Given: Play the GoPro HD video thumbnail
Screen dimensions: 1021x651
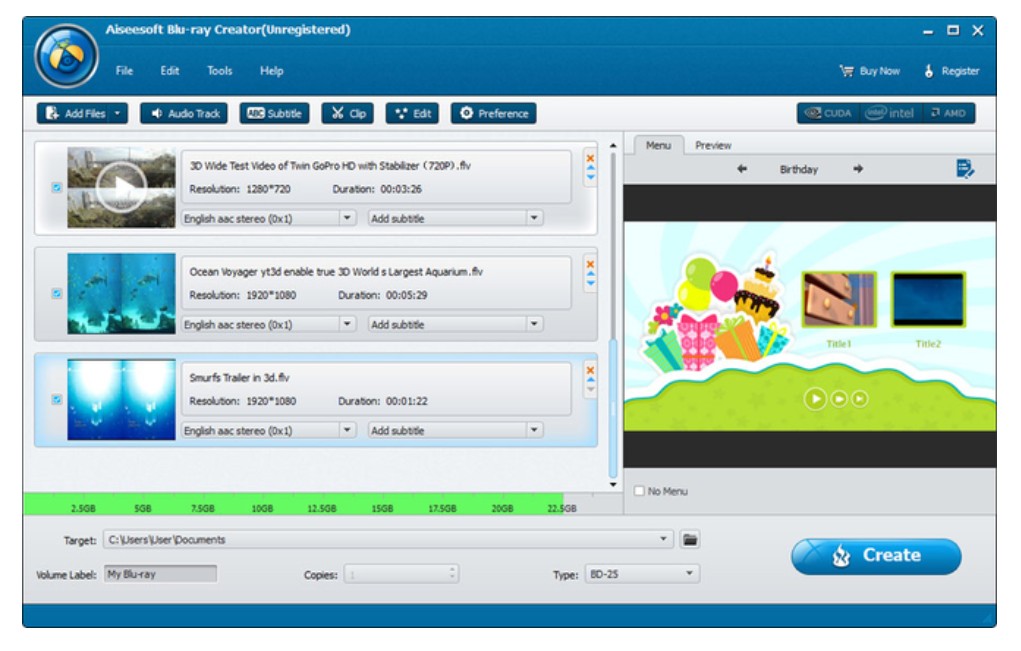Looking at the screenshot, I should pyautogui.click(x=121, y=187).
